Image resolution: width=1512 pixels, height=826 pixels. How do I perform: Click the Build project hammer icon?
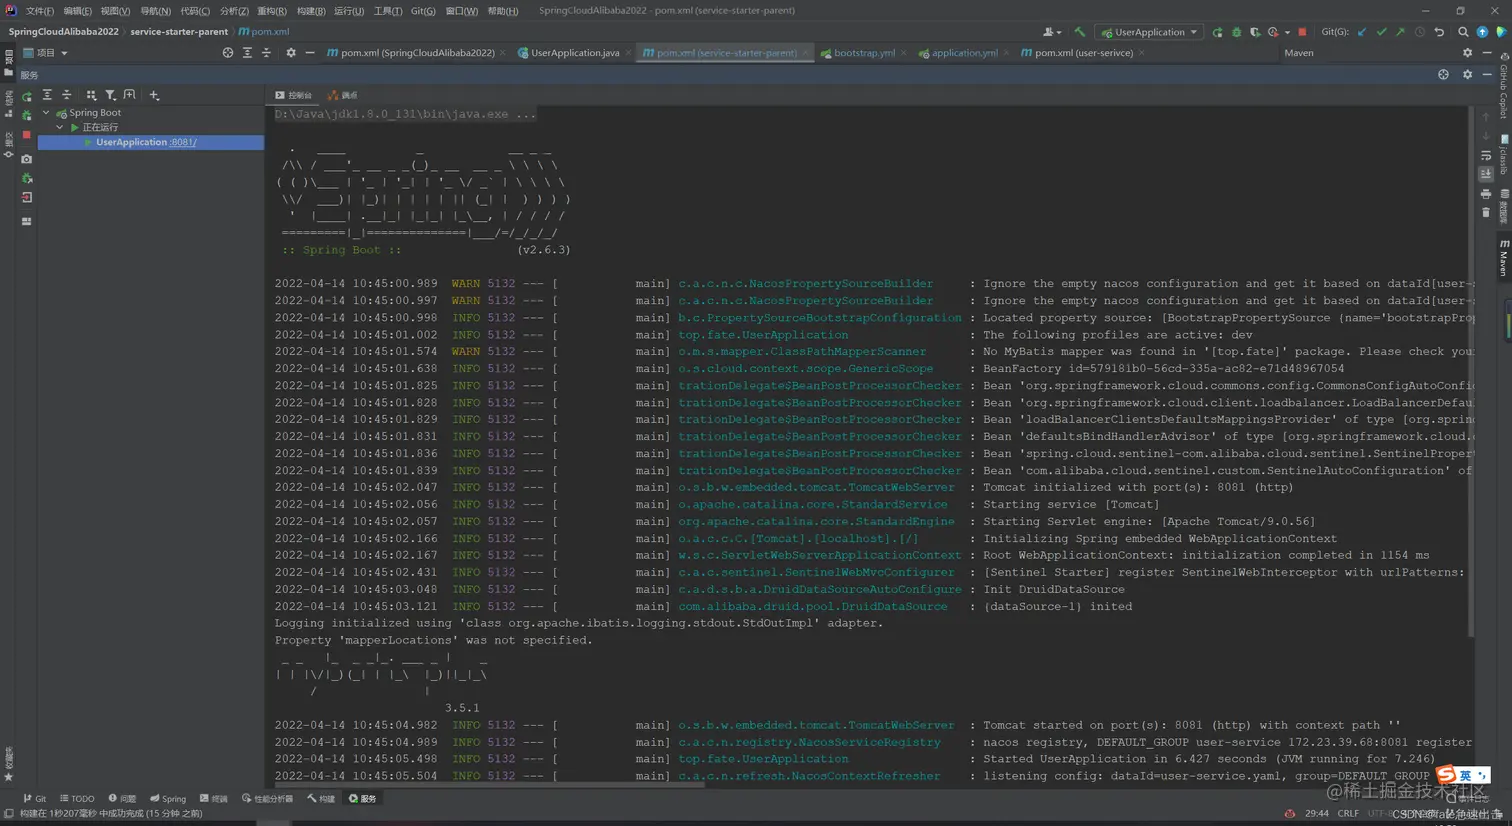(1079, 32)
